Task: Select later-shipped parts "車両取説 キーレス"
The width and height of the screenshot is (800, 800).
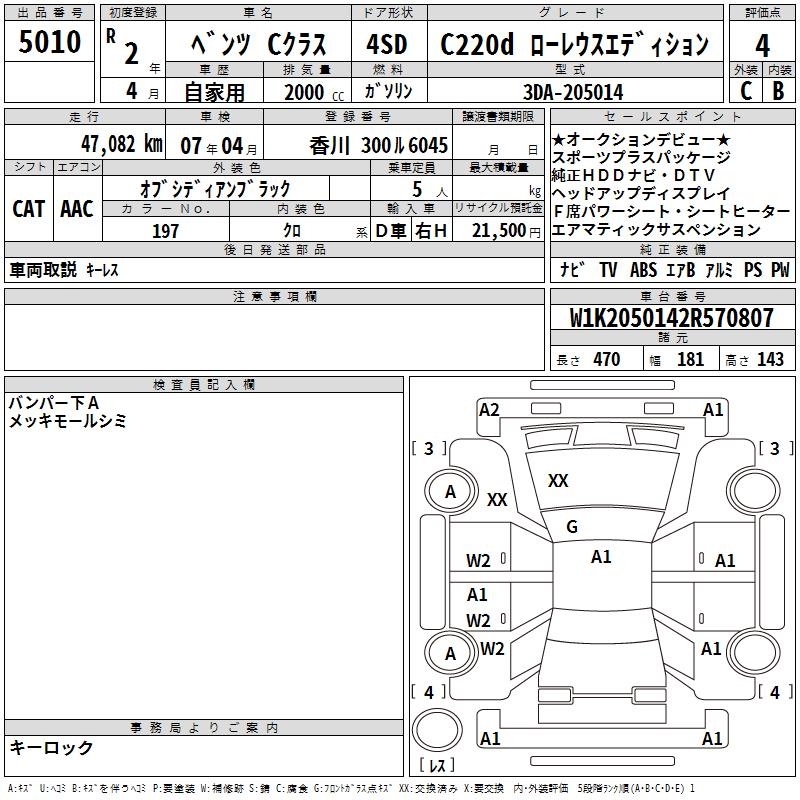Action: (64, 270)
